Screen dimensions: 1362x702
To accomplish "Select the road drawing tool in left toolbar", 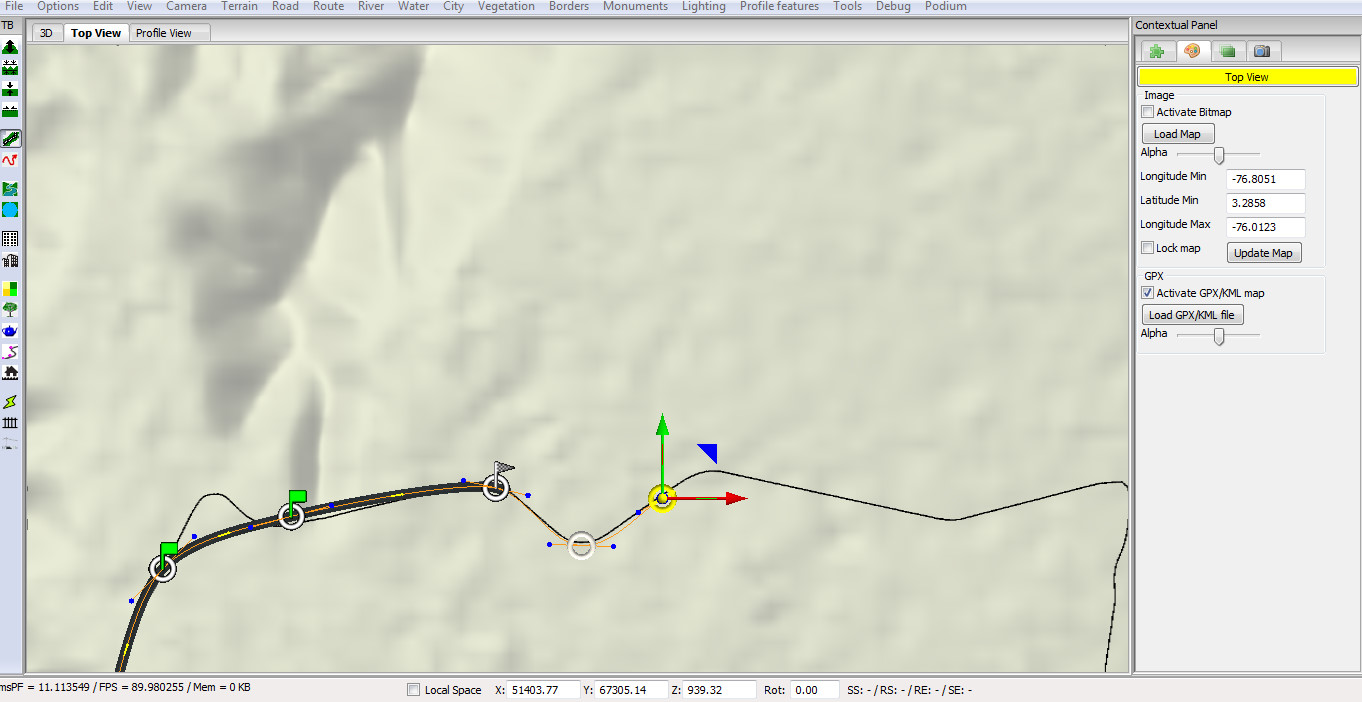I will point(11,139).
